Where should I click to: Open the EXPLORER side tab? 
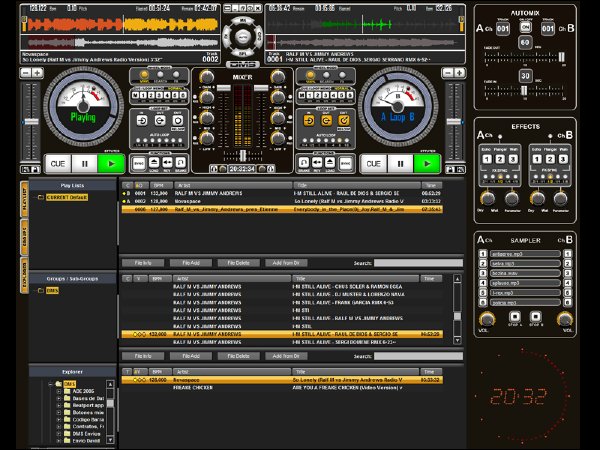point(24,275)
